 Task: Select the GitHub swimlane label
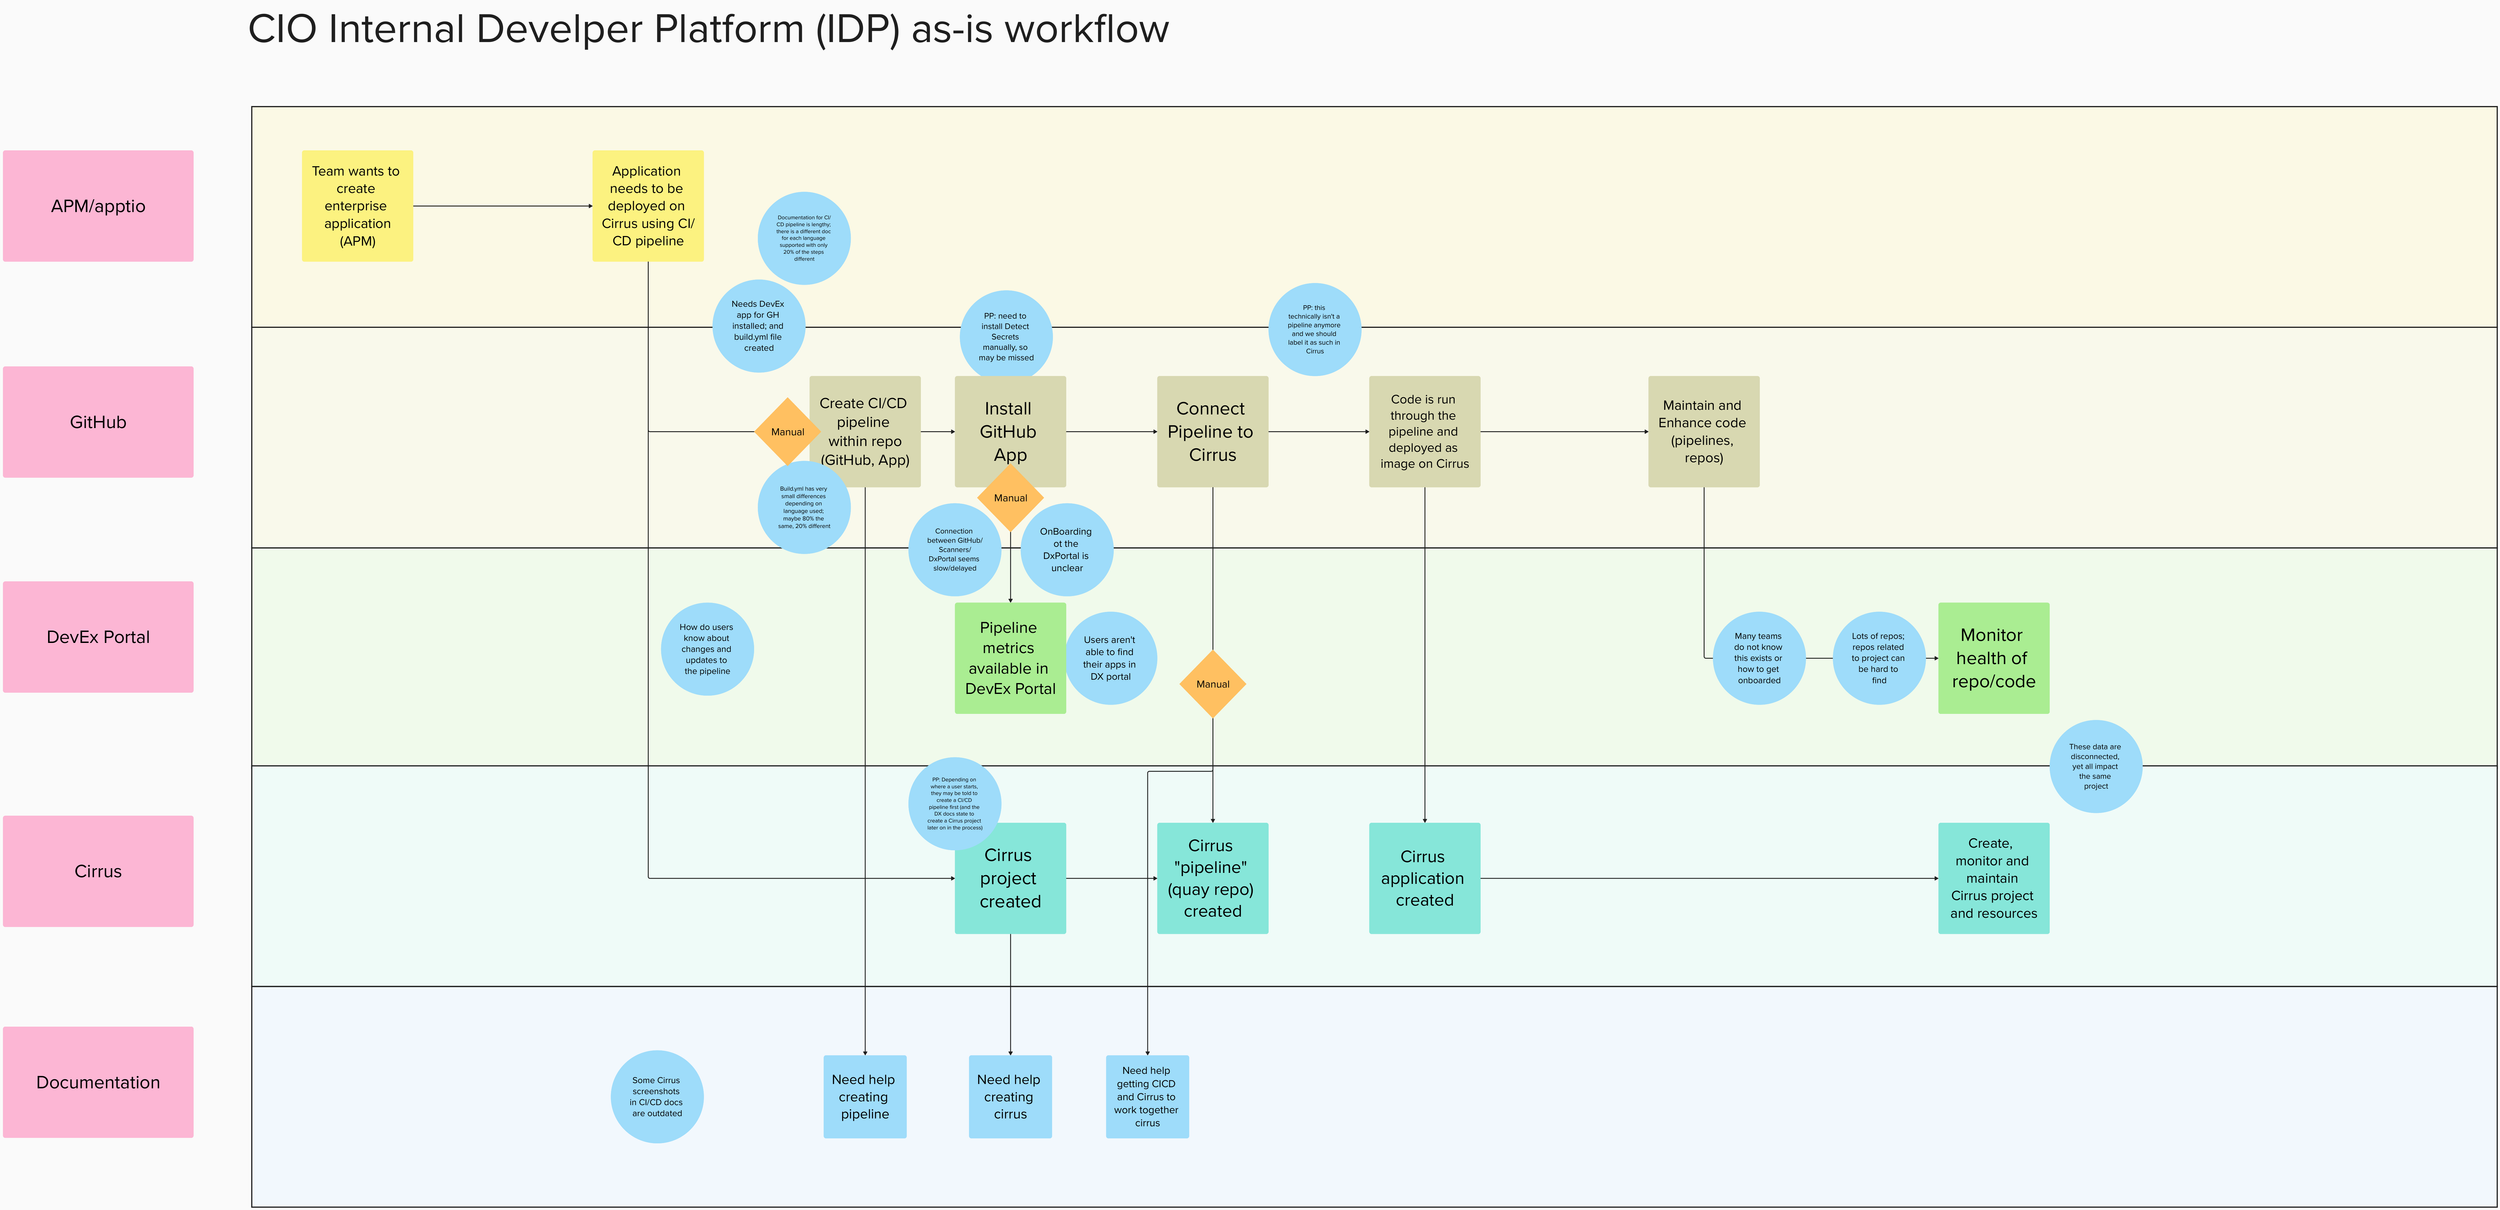click(x=98, y=422)
